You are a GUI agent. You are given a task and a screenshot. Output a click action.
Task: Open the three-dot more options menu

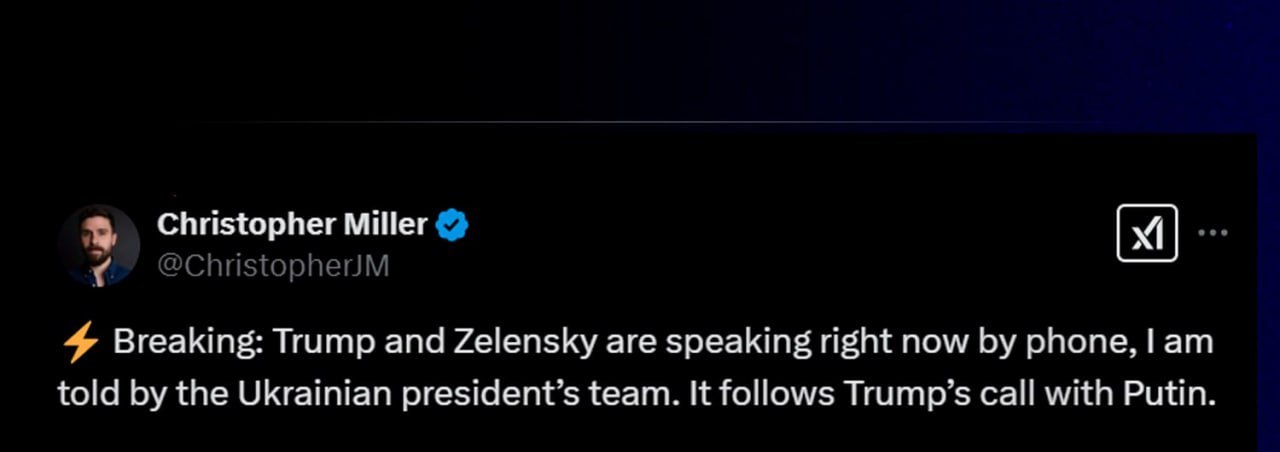tap(1212, 233)
